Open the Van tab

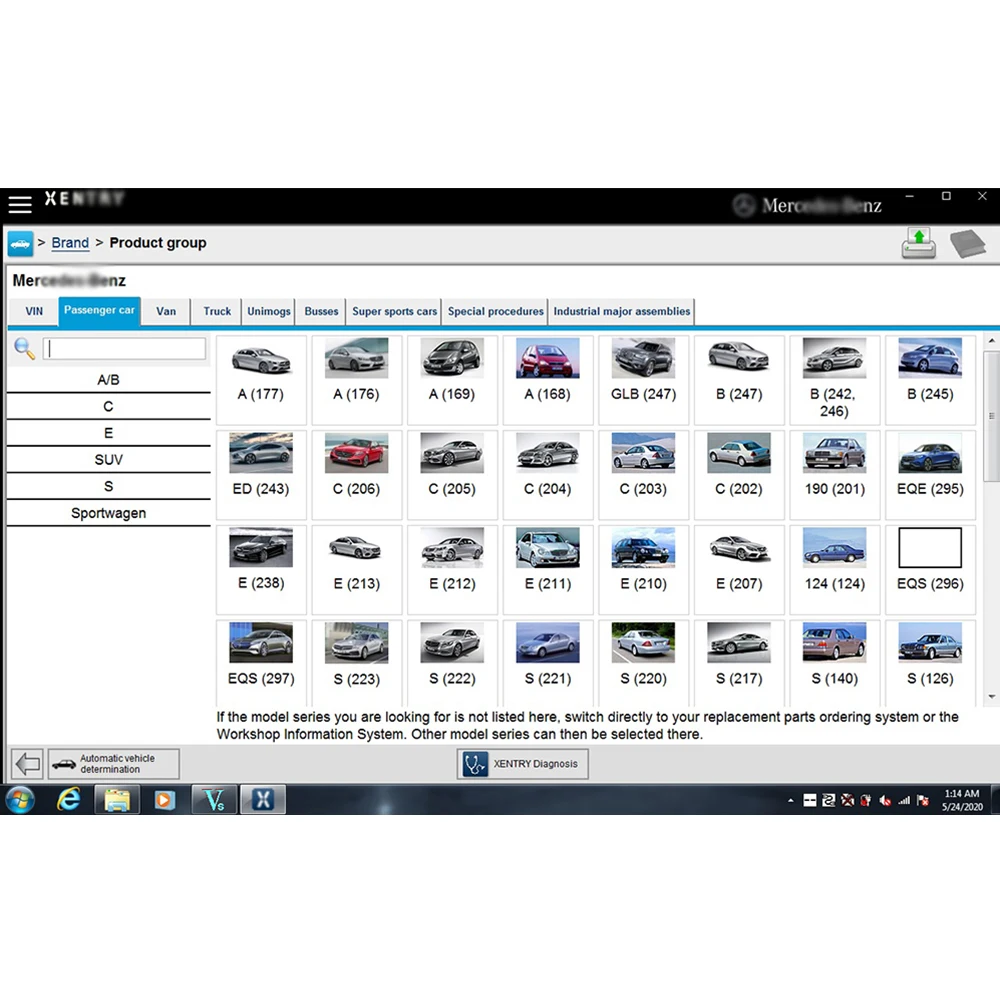[x=166, y=311]
